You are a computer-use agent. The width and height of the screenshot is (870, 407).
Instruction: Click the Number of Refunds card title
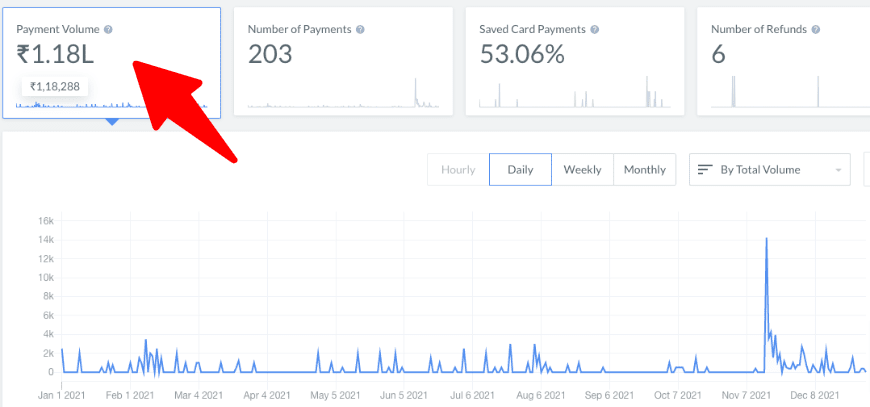759,29
